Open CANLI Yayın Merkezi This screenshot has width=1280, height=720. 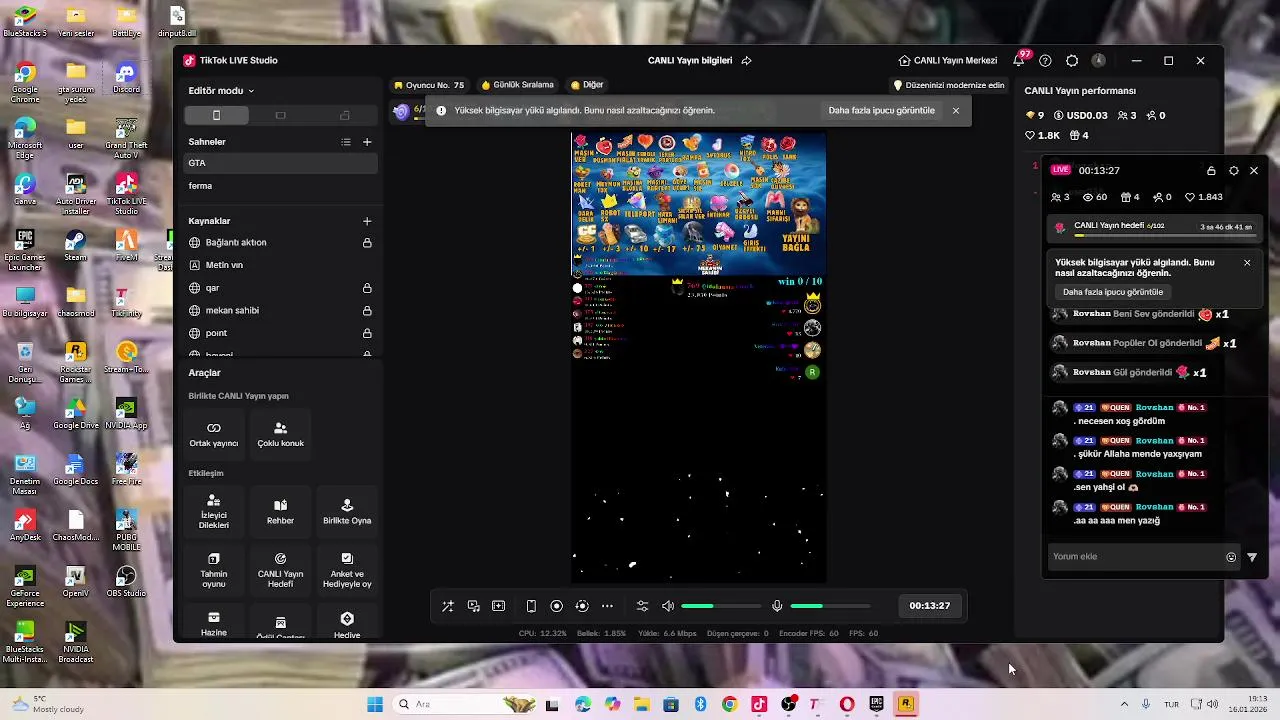click(x=948, y=61)
